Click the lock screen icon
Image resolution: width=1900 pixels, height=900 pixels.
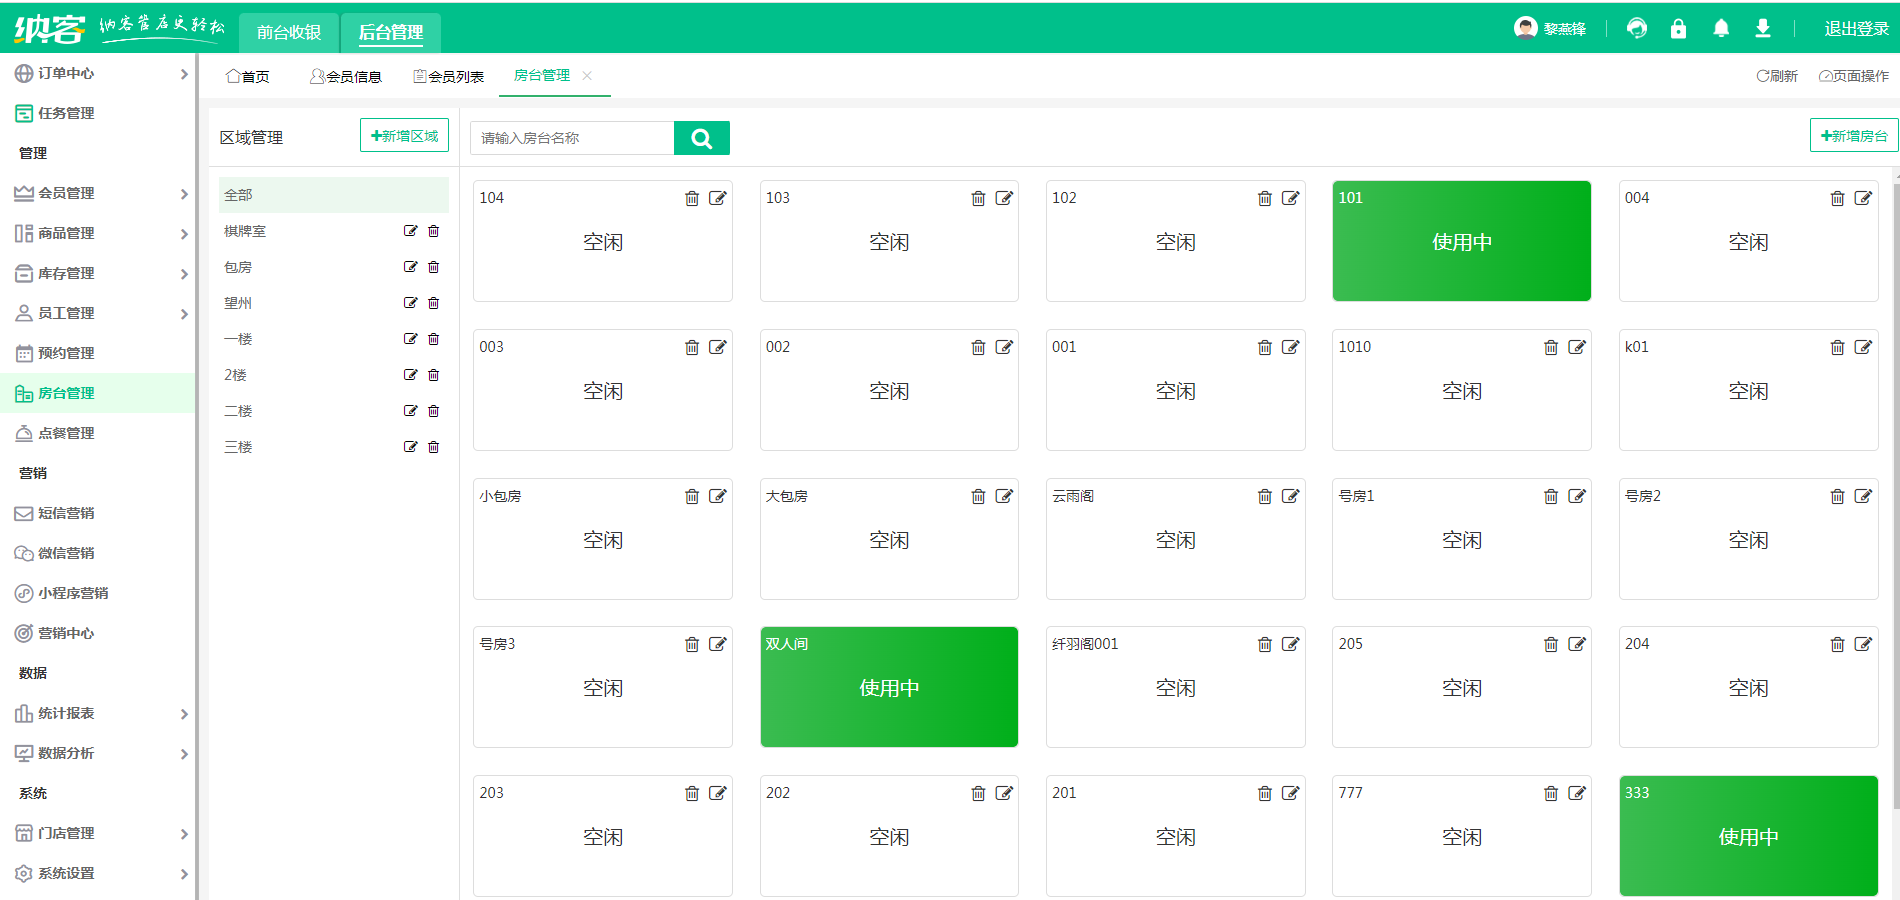click(x=1679, y=29)
